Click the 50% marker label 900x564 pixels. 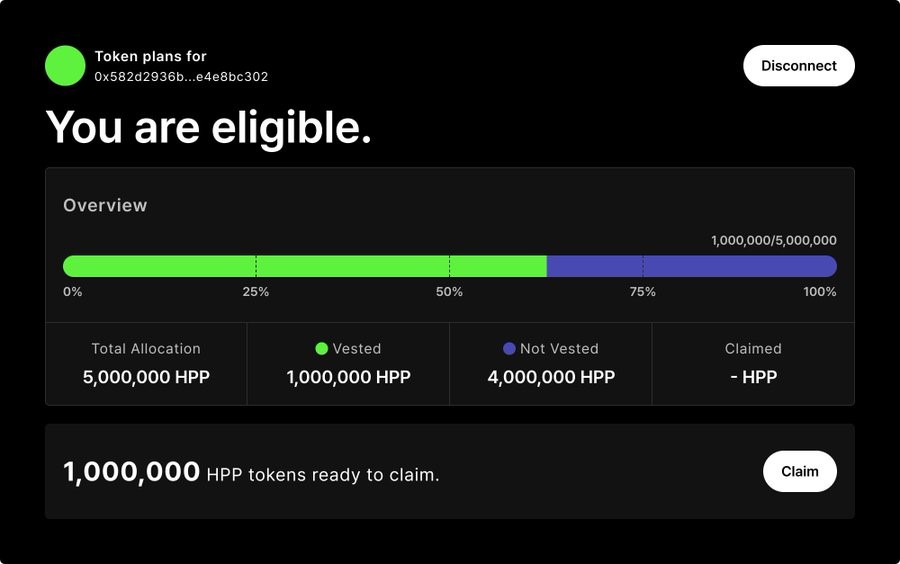click(x=449, y=292)
